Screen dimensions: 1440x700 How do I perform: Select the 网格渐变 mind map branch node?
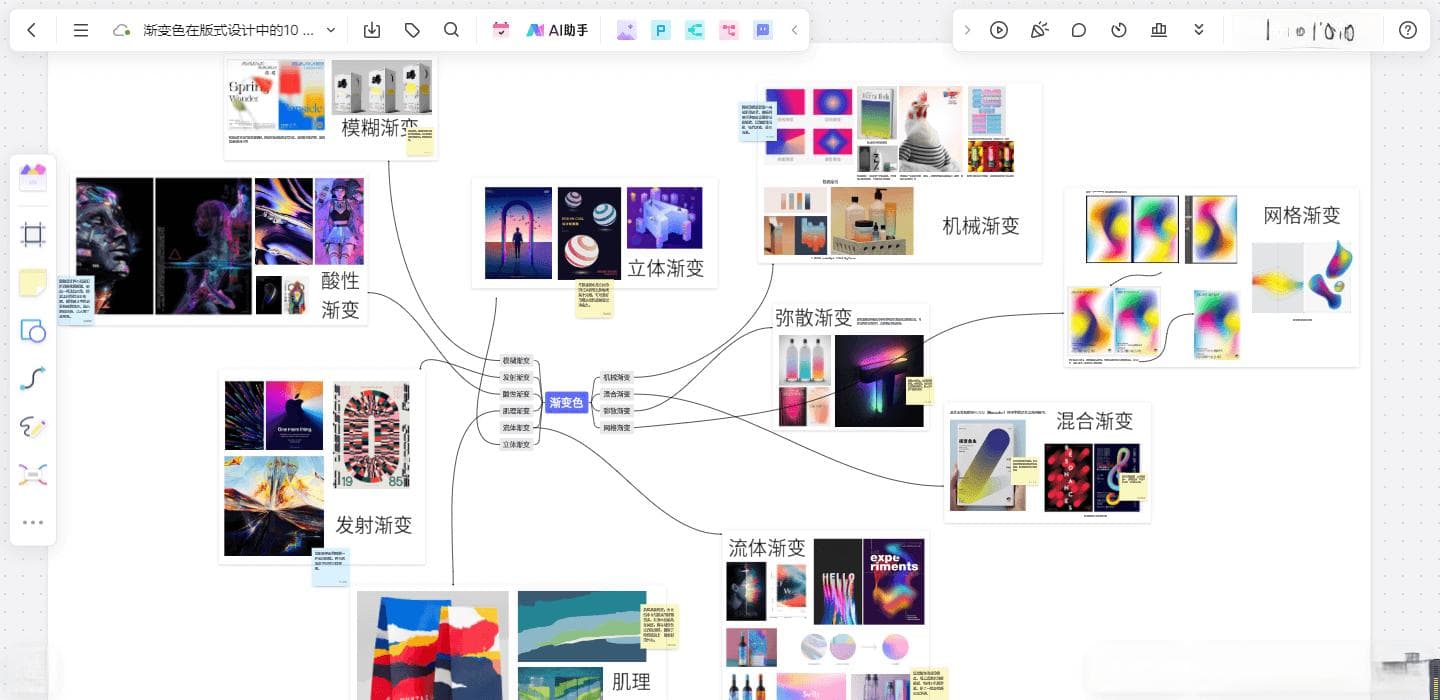tap(616, 427)
